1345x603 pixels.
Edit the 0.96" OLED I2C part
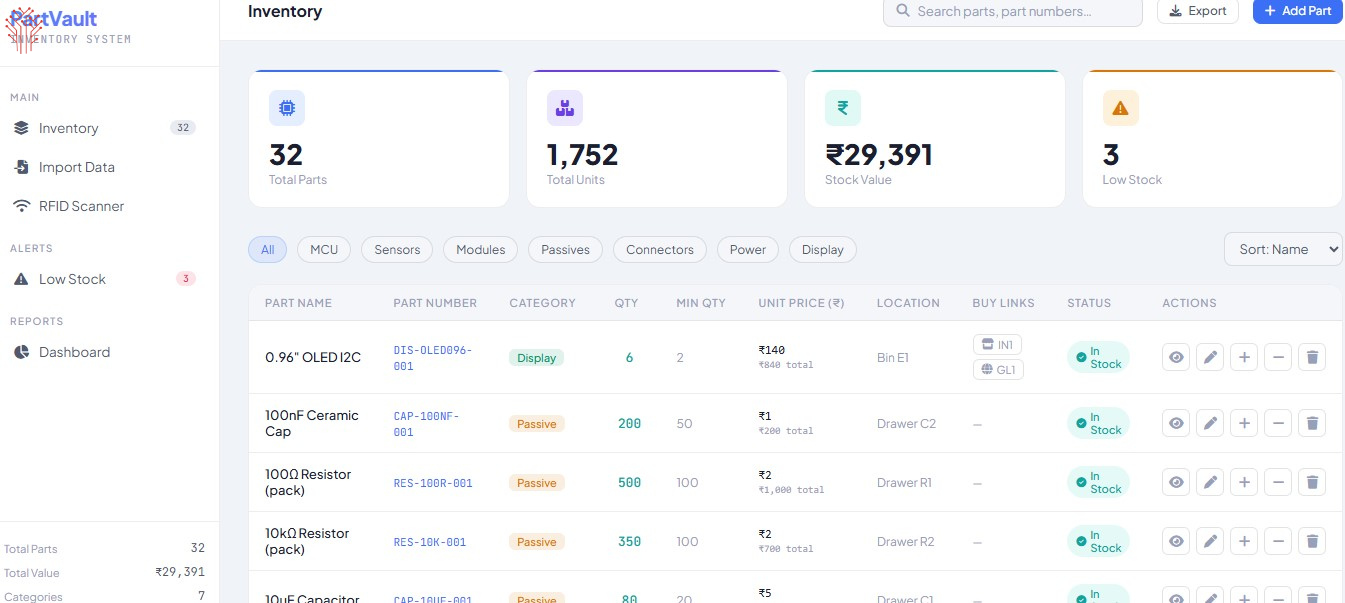click(1210, 357)
